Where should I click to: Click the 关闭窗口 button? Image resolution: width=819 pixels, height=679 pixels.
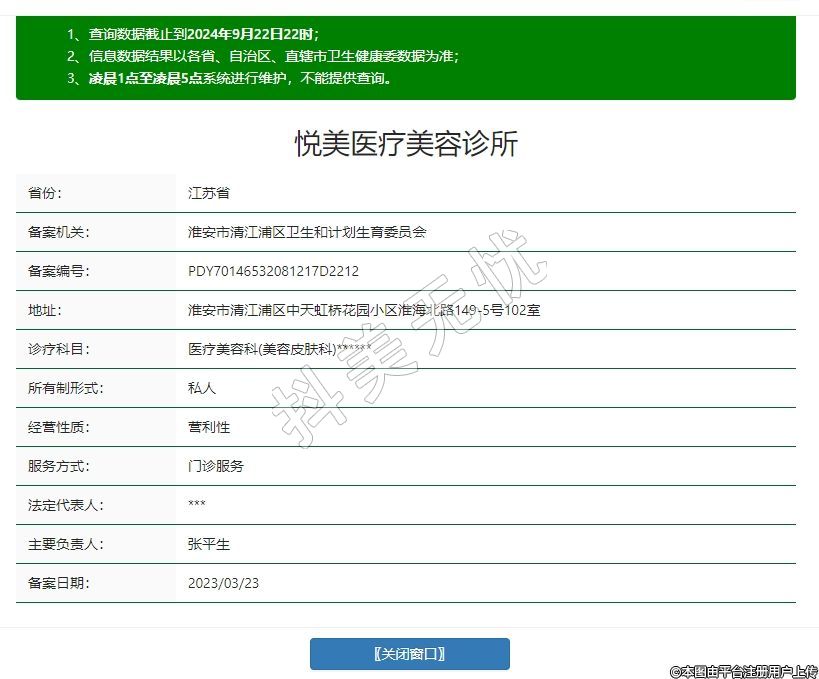pyautogui.click(x=409, y=654)
